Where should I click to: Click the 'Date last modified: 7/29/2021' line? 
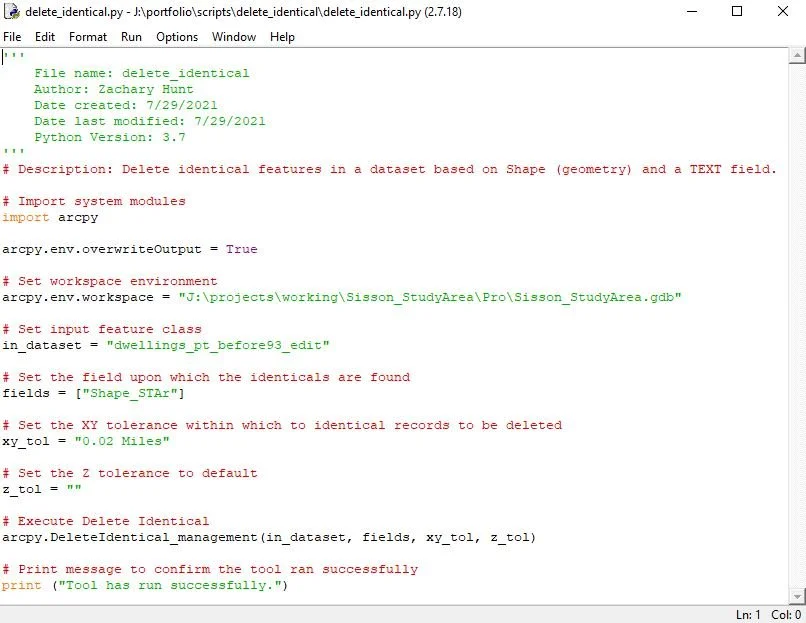(150, 121)
